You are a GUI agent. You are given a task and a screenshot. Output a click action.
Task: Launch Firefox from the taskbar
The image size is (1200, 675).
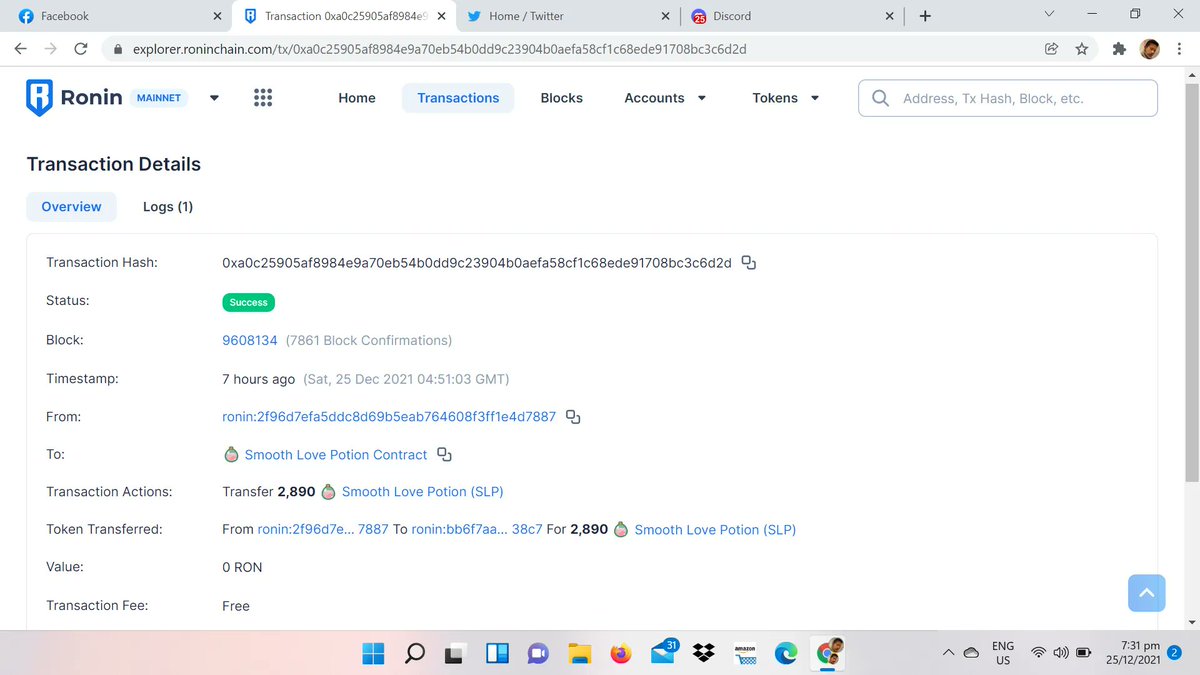[x=620, y=654]
